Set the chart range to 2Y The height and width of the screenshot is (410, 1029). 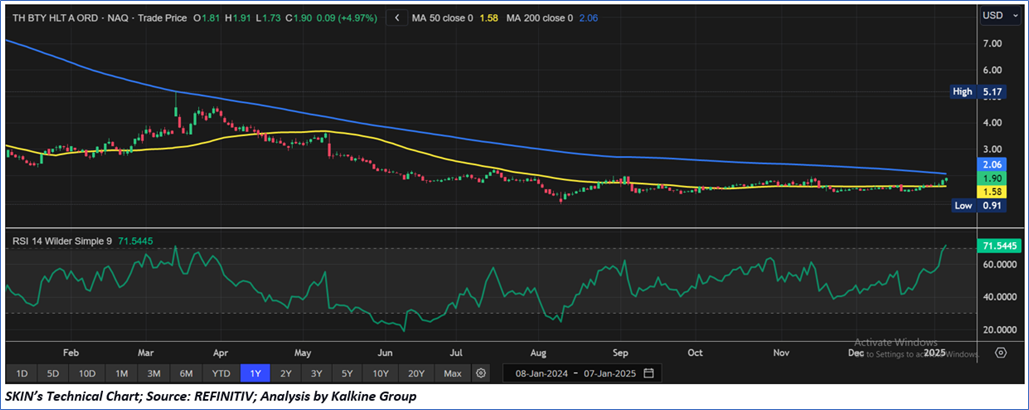(286, 373)
